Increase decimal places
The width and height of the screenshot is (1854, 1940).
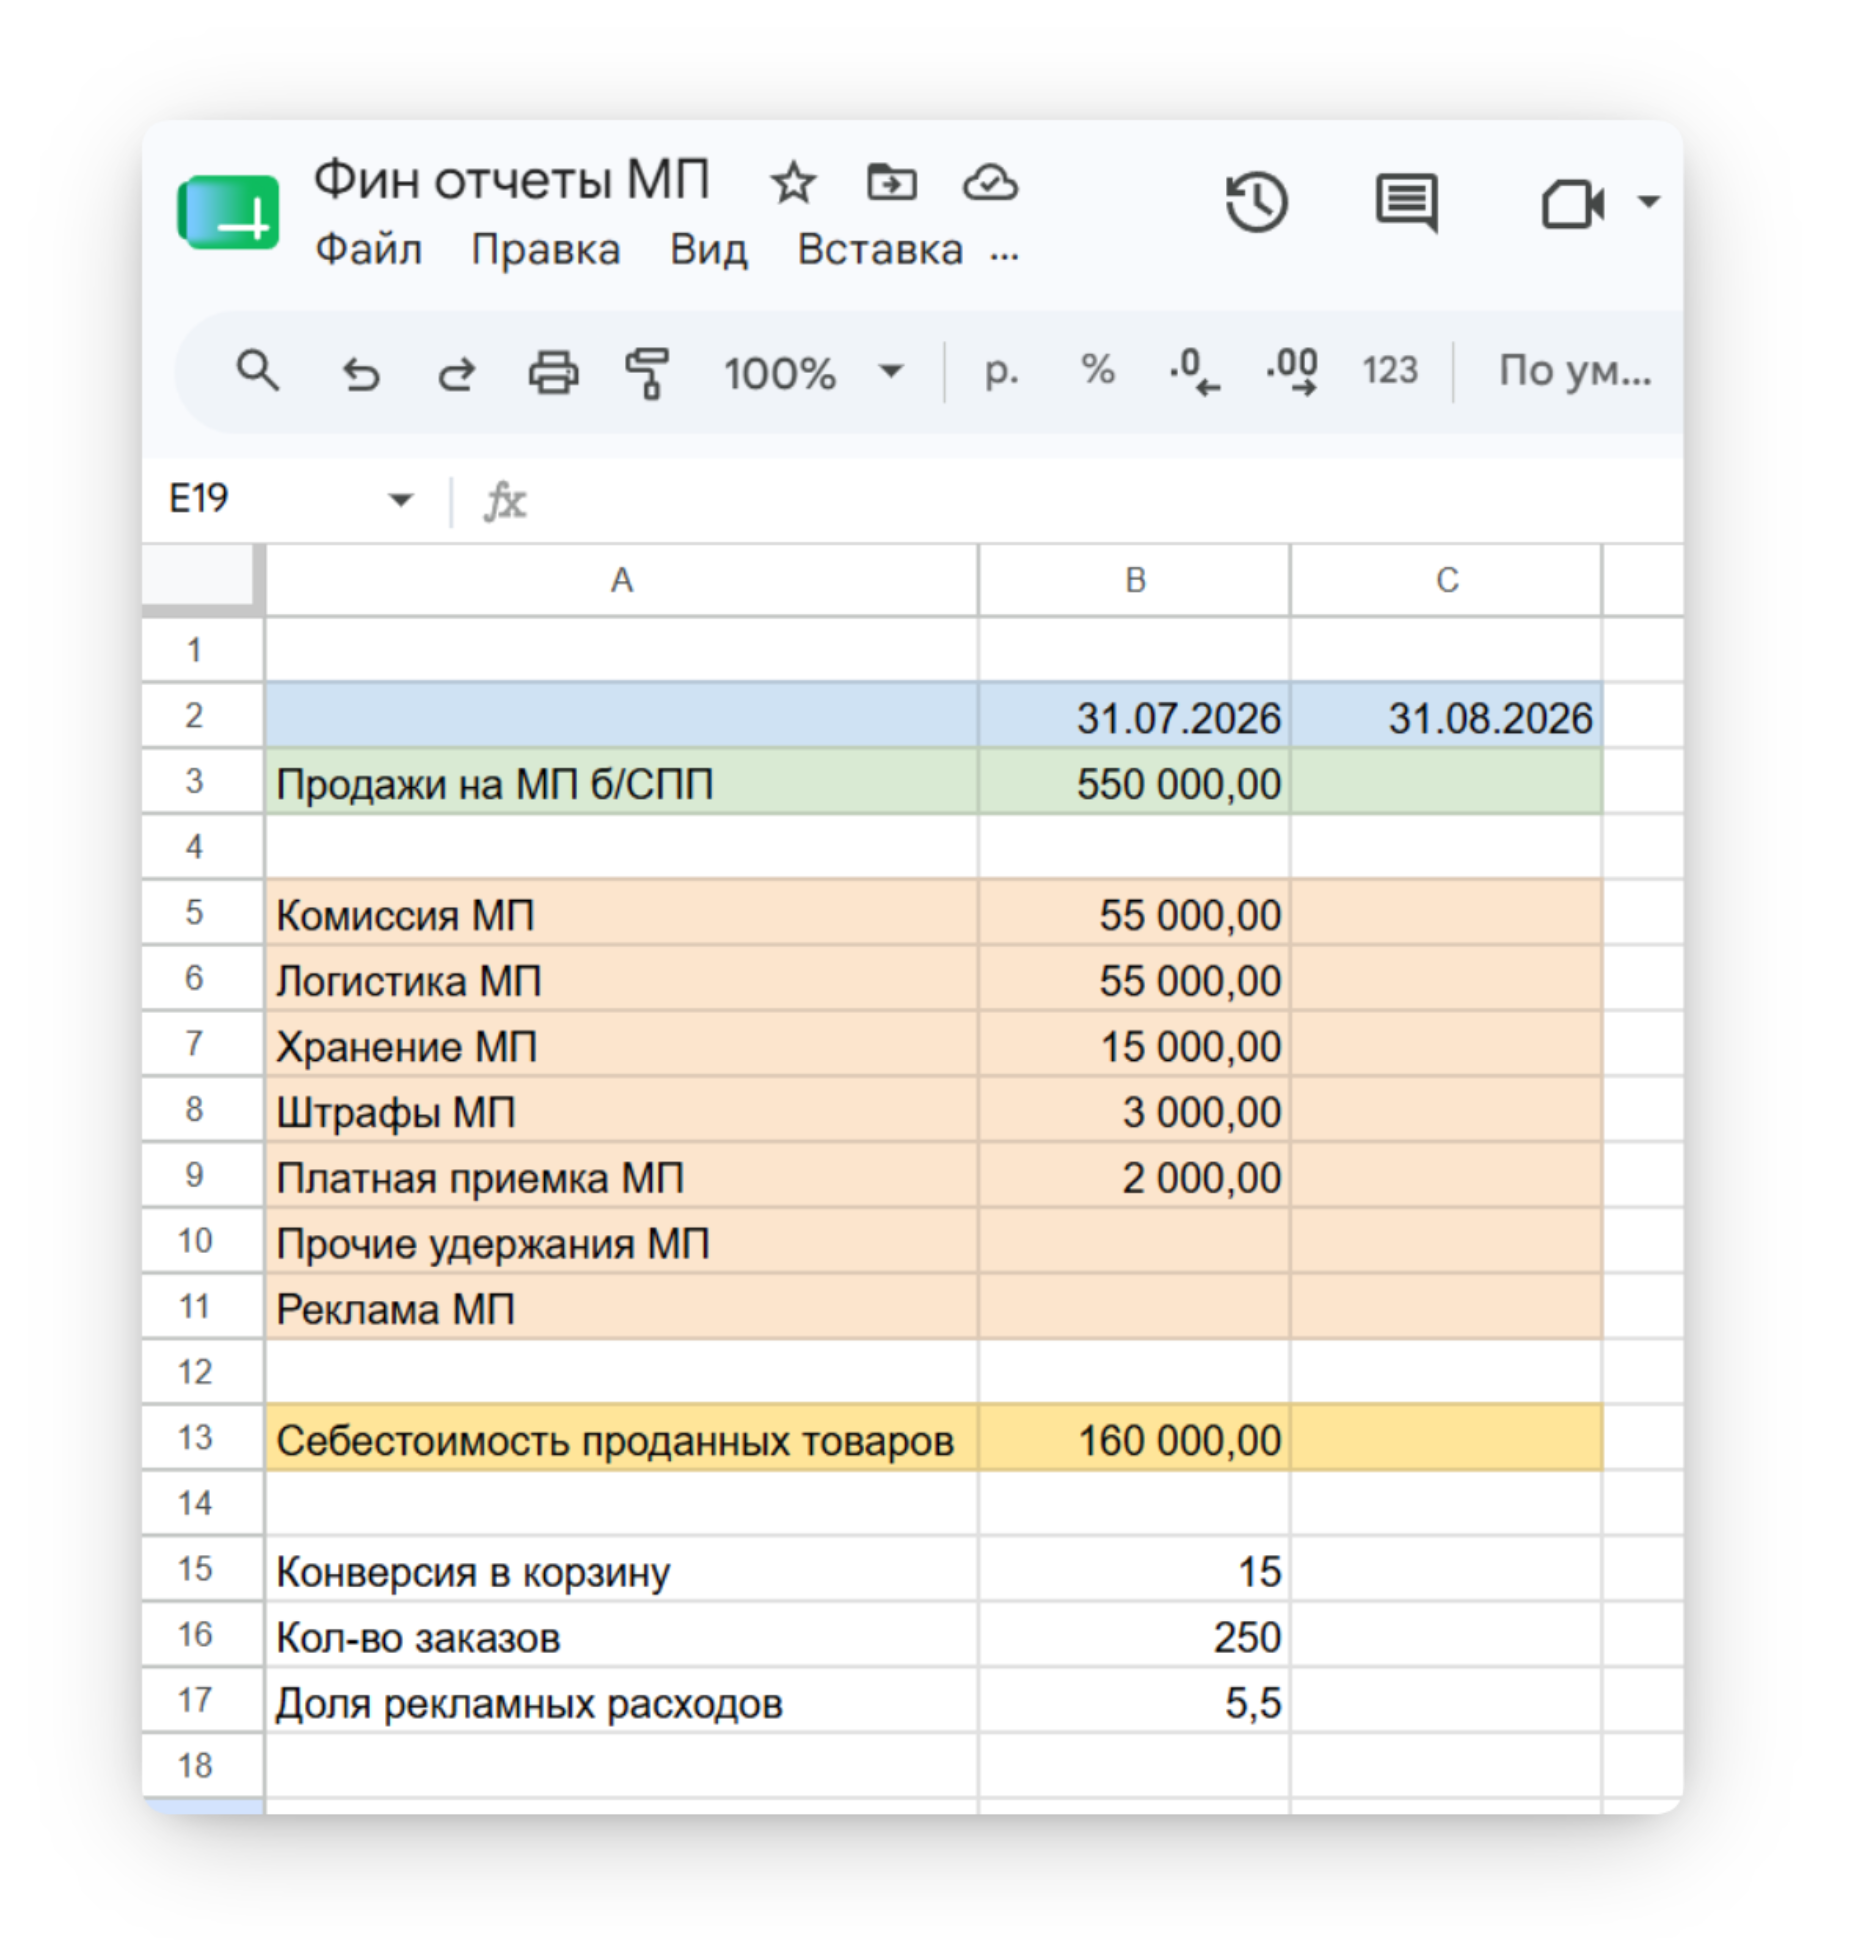1292,371
